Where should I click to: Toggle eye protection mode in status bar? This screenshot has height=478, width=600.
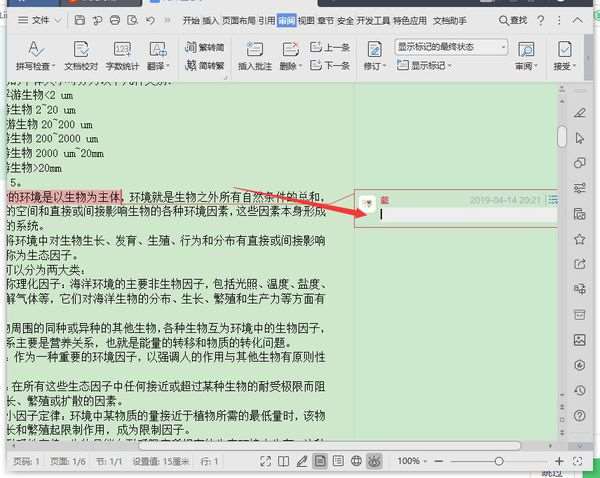click(375, 461)
